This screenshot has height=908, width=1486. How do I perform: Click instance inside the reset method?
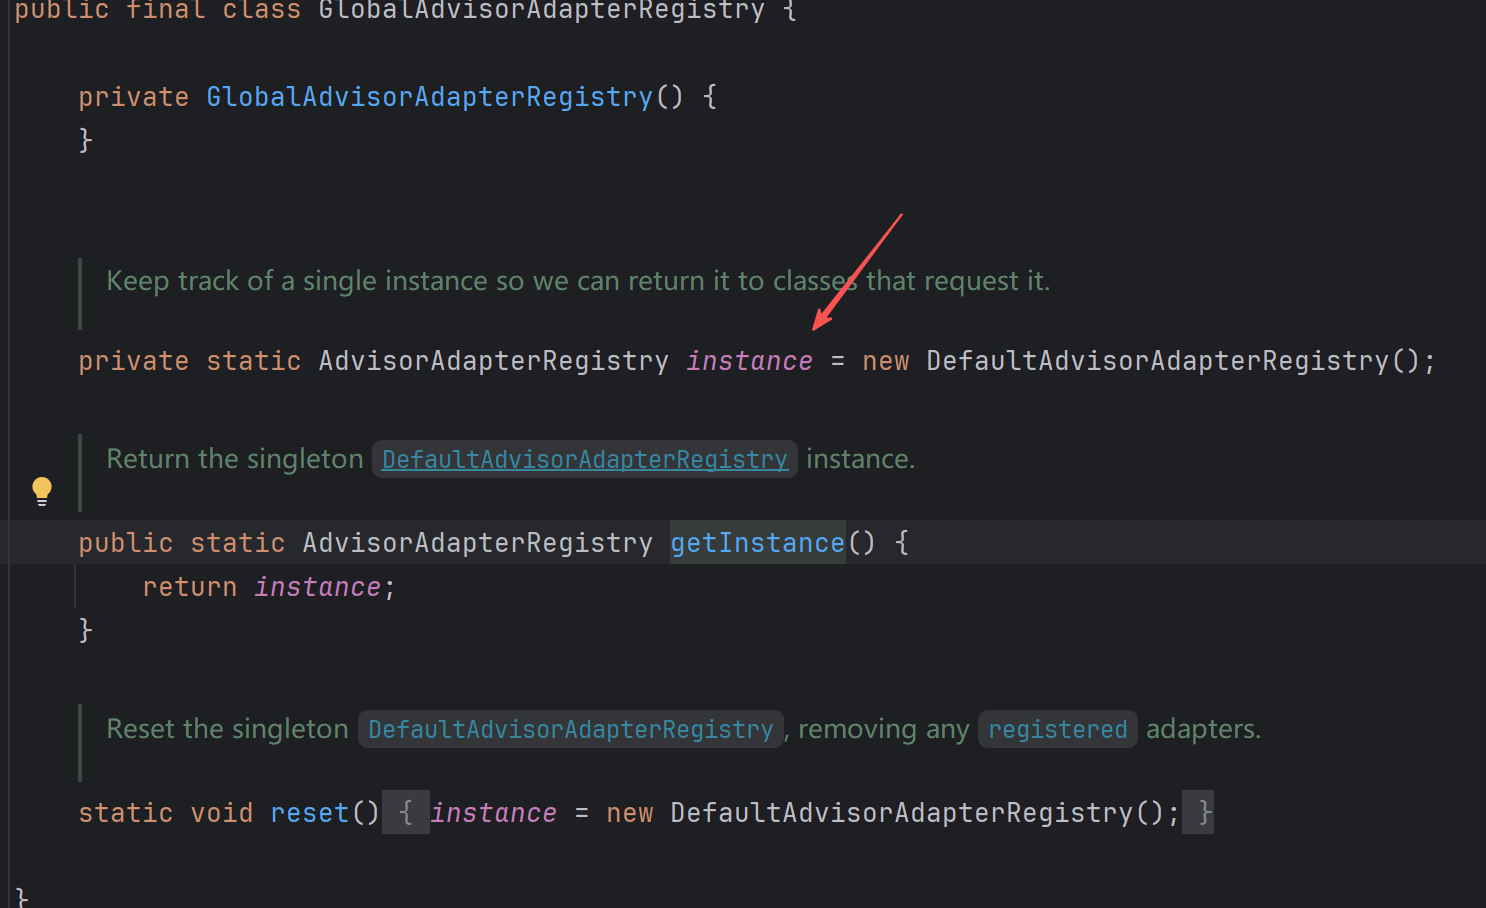coord(493,813)
